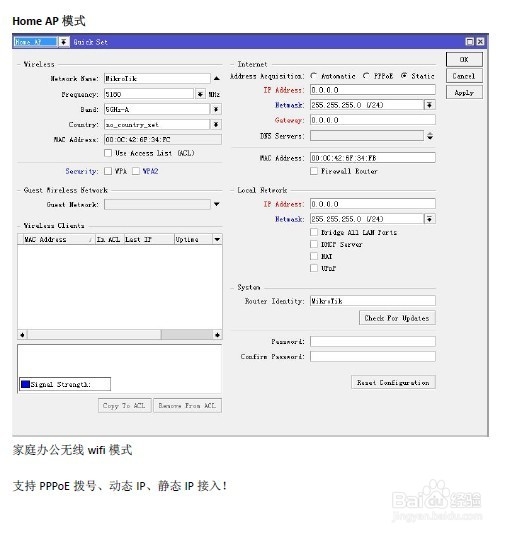The image size is (512, 534).
Task: Expand Guest Network field arrow
Action: pos(217,204)
